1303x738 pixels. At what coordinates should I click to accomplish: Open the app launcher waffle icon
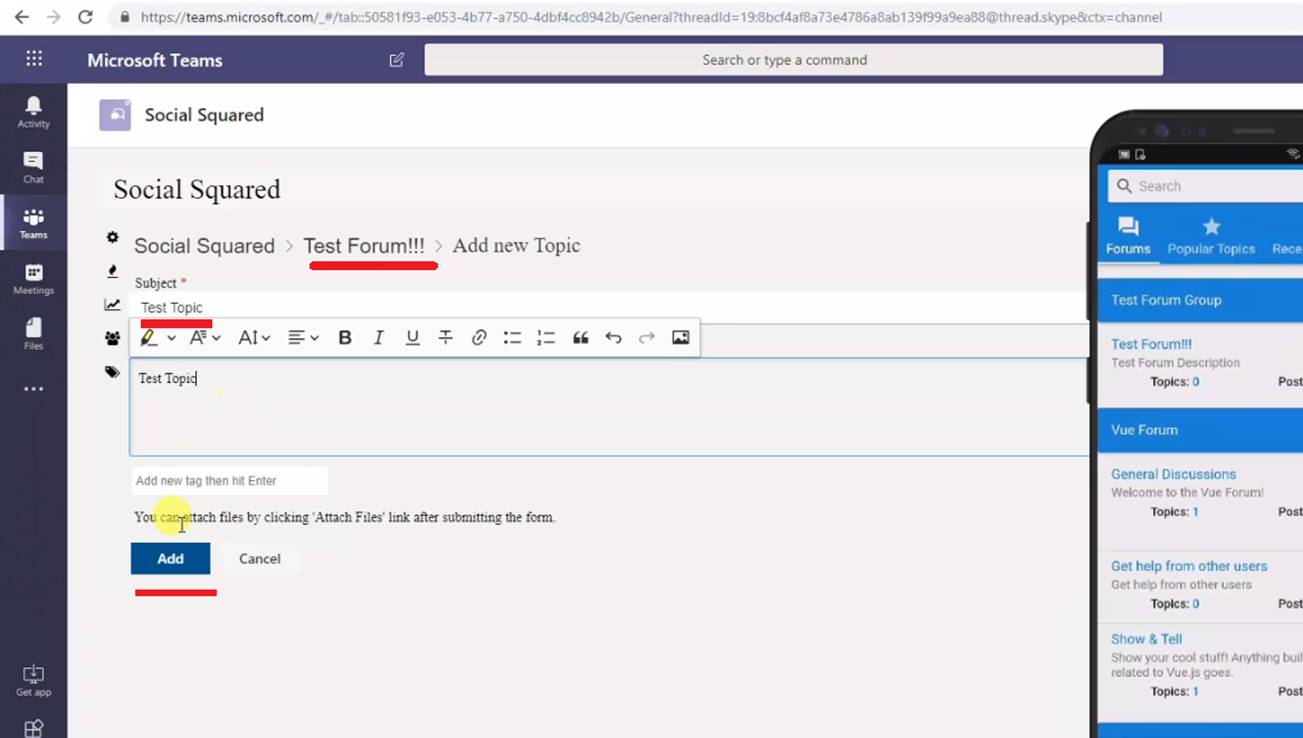click(x=34, y=59)
